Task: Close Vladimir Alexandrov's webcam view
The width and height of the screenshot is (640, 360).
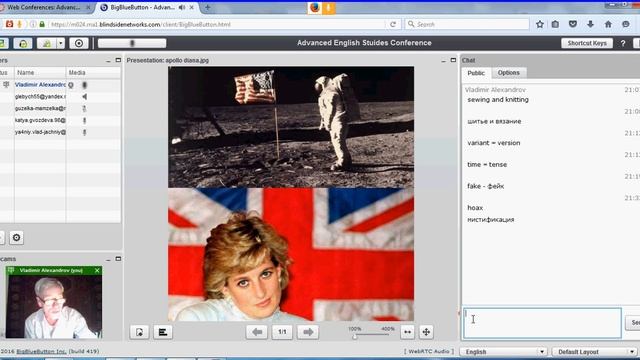Action: [x=97, y=271]
